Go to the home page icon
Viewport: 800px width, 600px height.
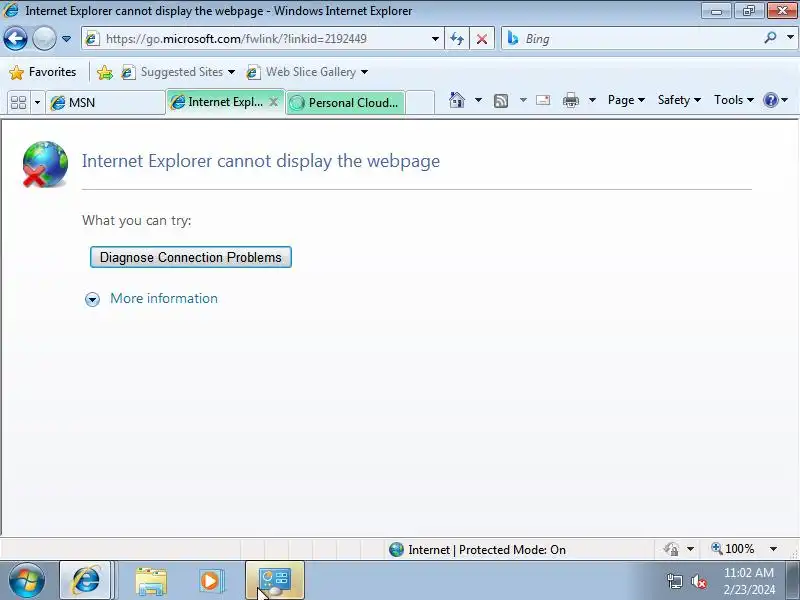457,100
